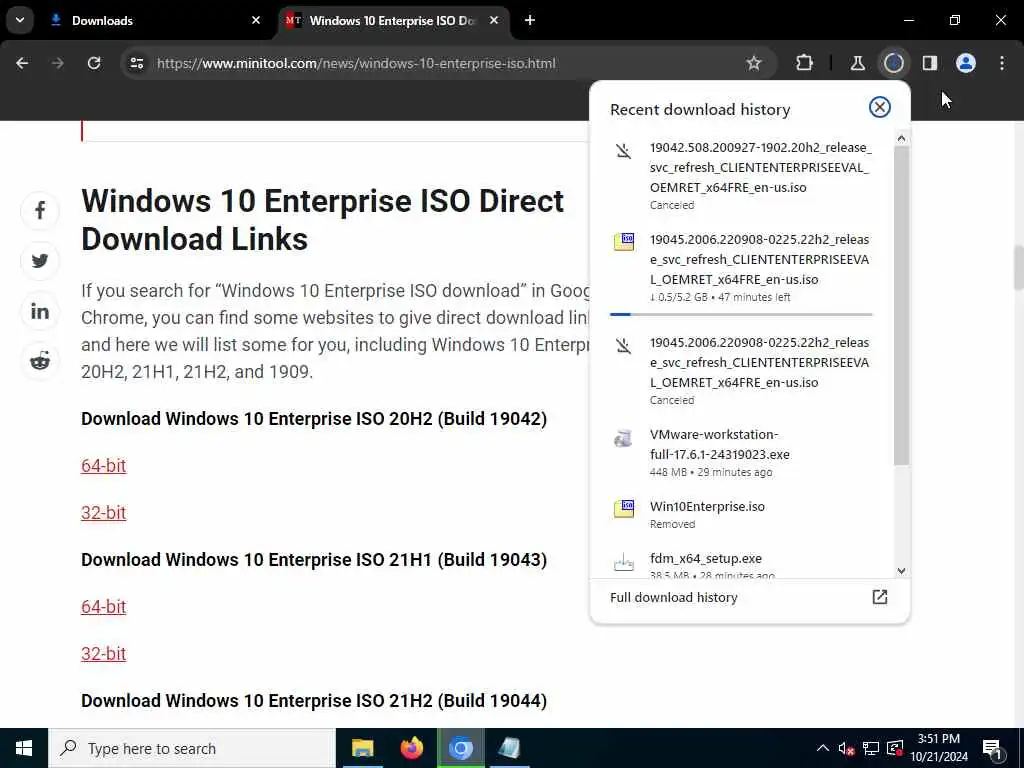
Task: Open Chrome three-dot menu
Action: point(1002,63)
